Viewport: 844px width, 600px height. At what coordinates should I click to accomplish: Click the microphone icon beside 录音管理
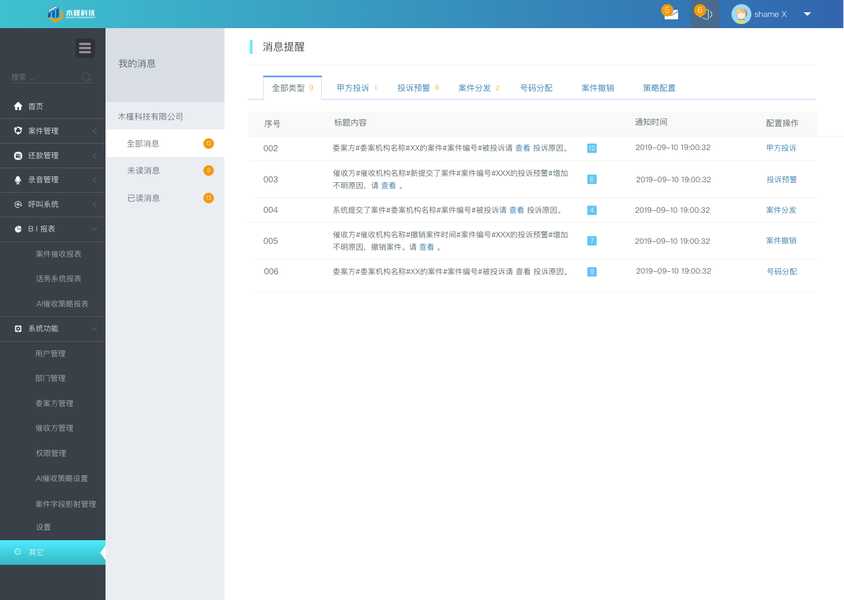18,180
